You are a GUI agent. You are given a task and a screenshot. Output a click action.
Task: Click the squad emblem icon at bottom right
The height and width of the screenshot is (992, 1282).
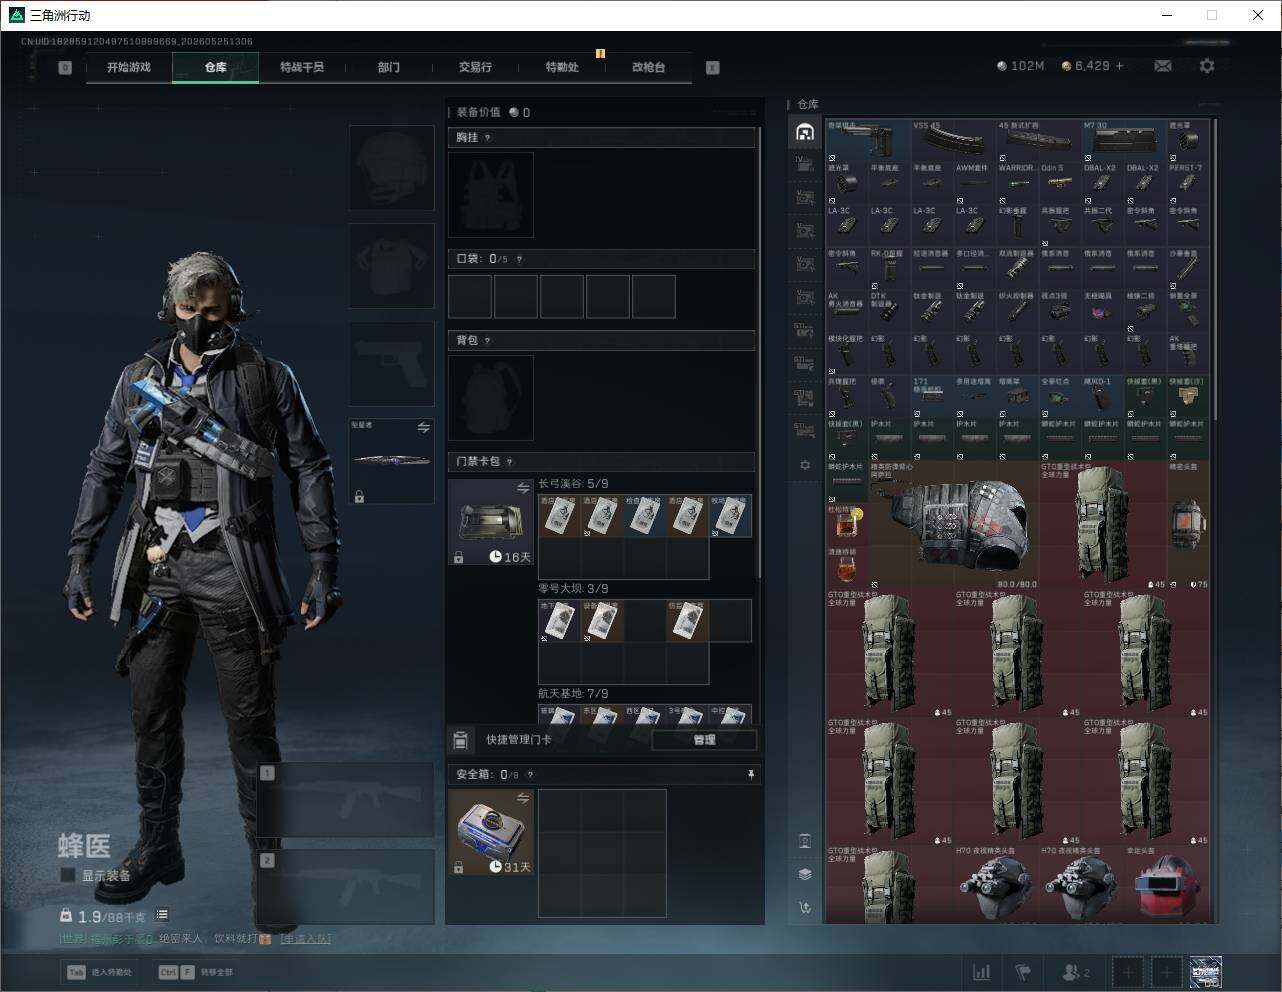click(x=1205, y=972)
